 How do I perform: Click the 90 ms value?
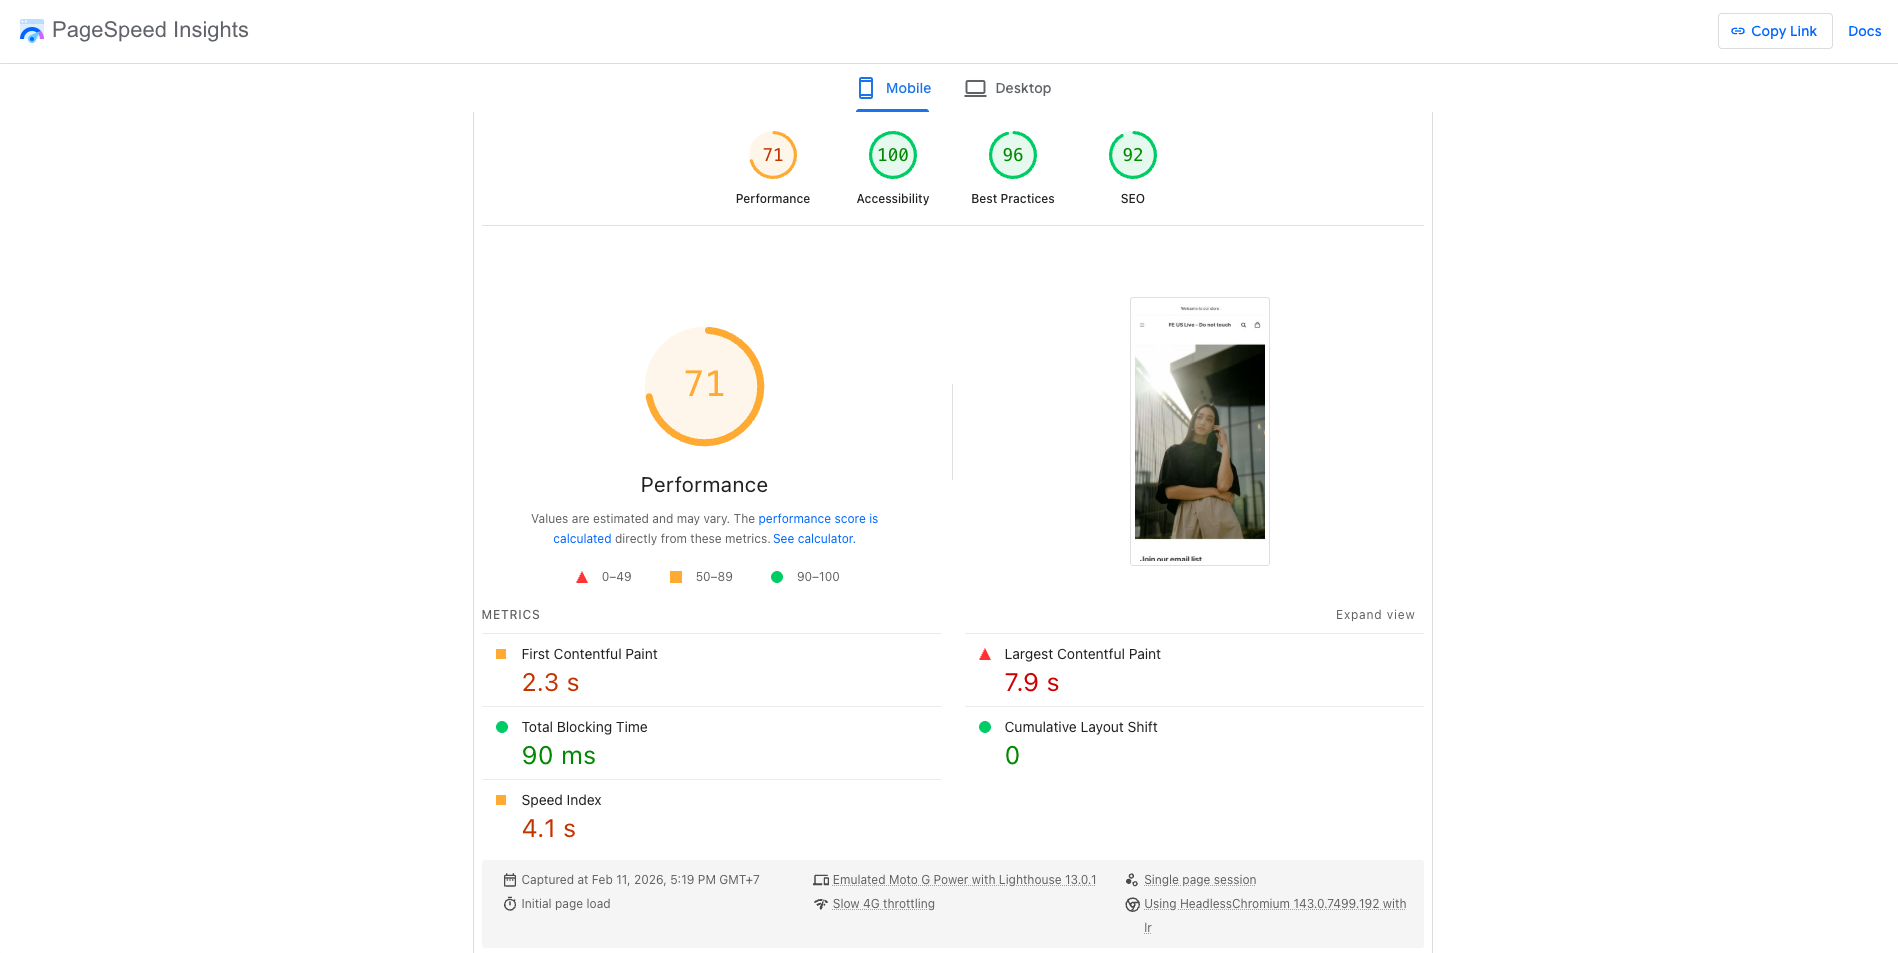click(x=558, y=756)
